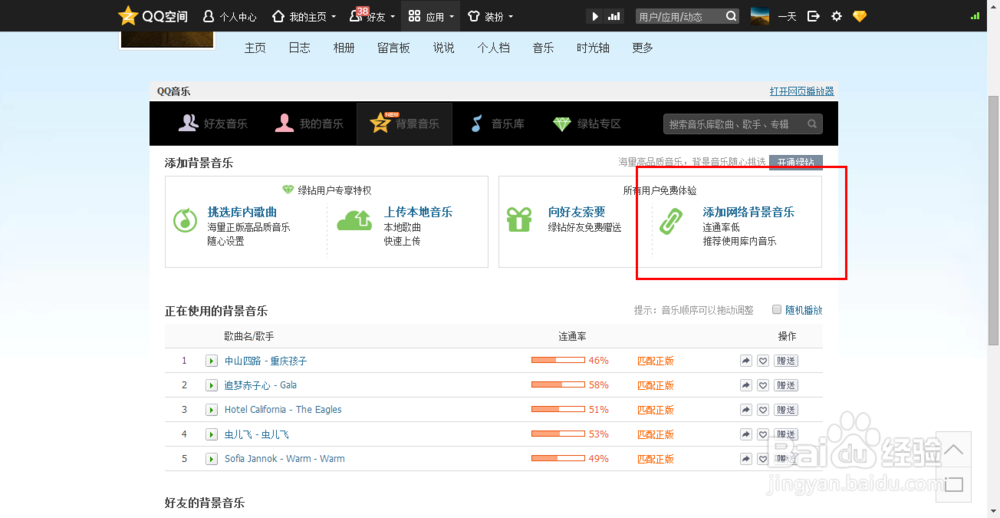Image resolution: width=1000 pixels, height=518 pixels.
Task: Click the chain-link icon for 添加网络背景音乐
Action: (x=671, y=222)
